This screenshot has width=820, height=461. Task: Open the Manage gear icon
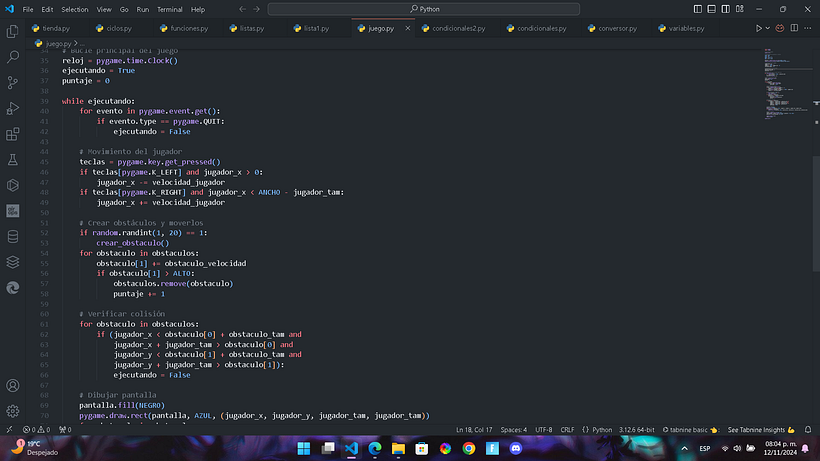[13, 411]
